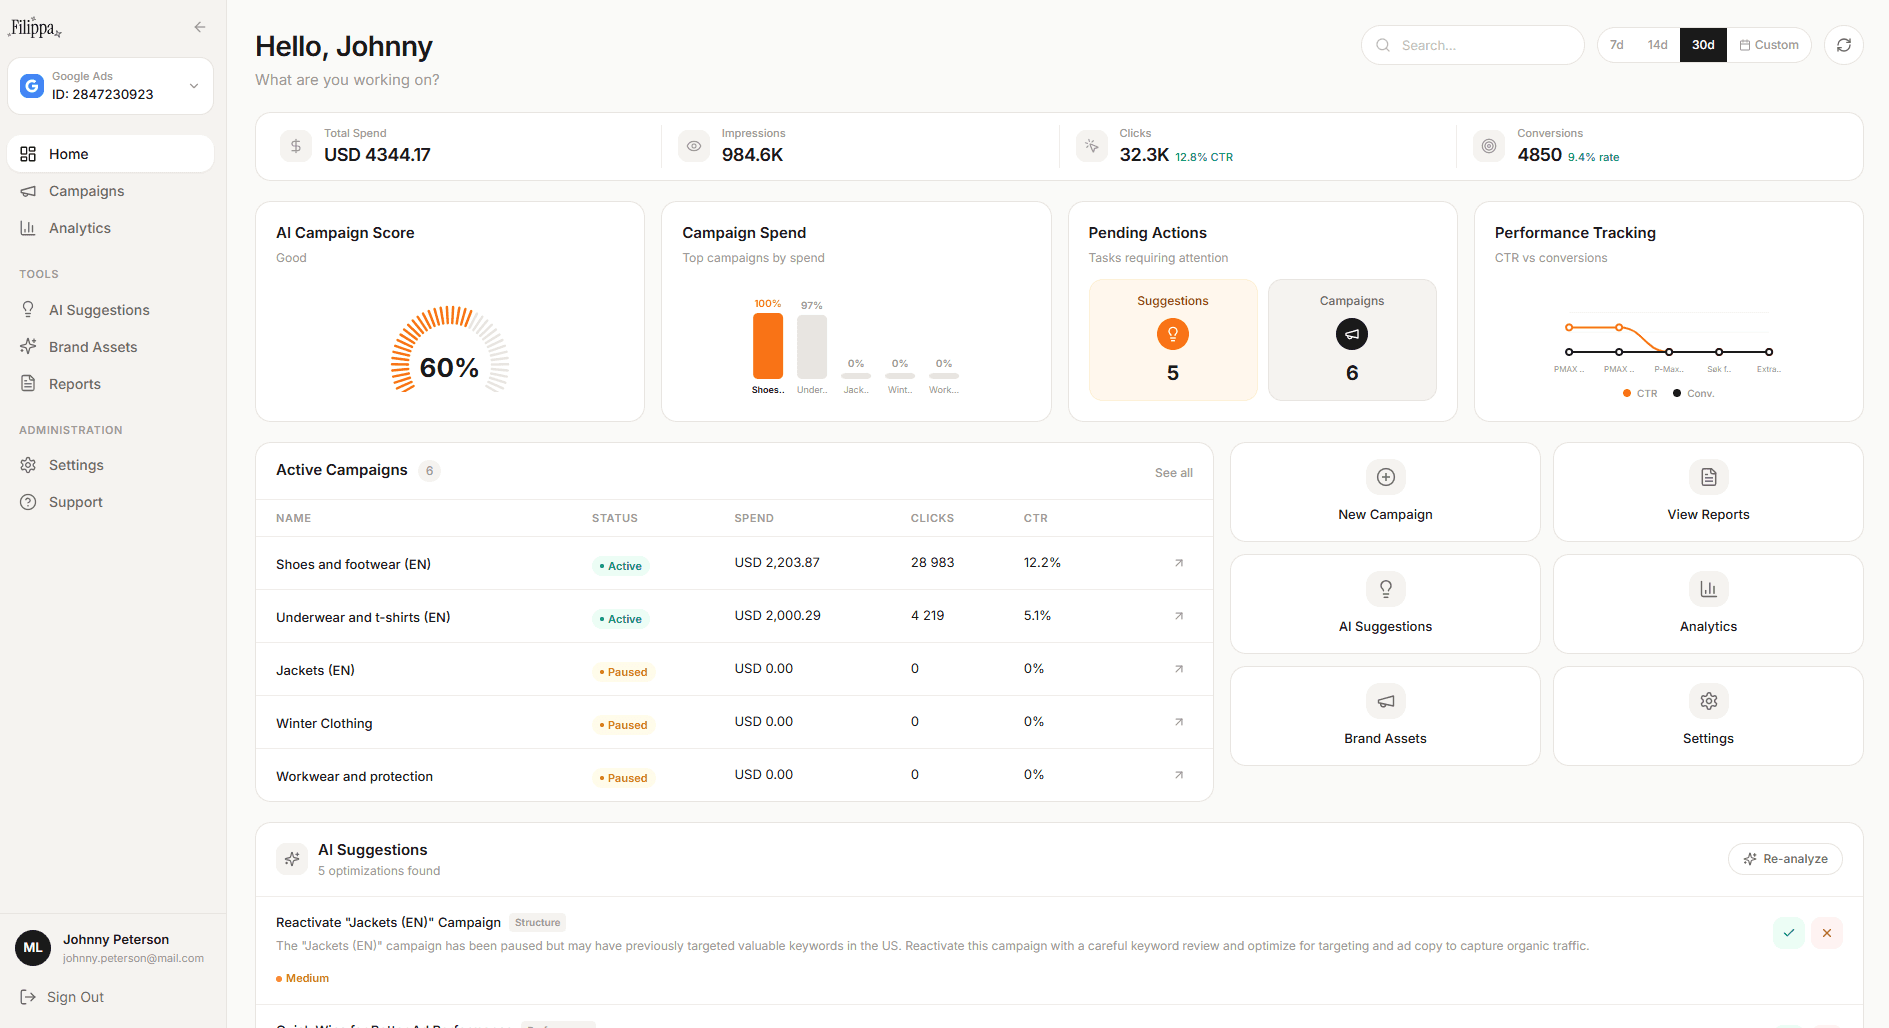
Task: Open the Custom date range picker
Action: click(x=1769, y=44)
